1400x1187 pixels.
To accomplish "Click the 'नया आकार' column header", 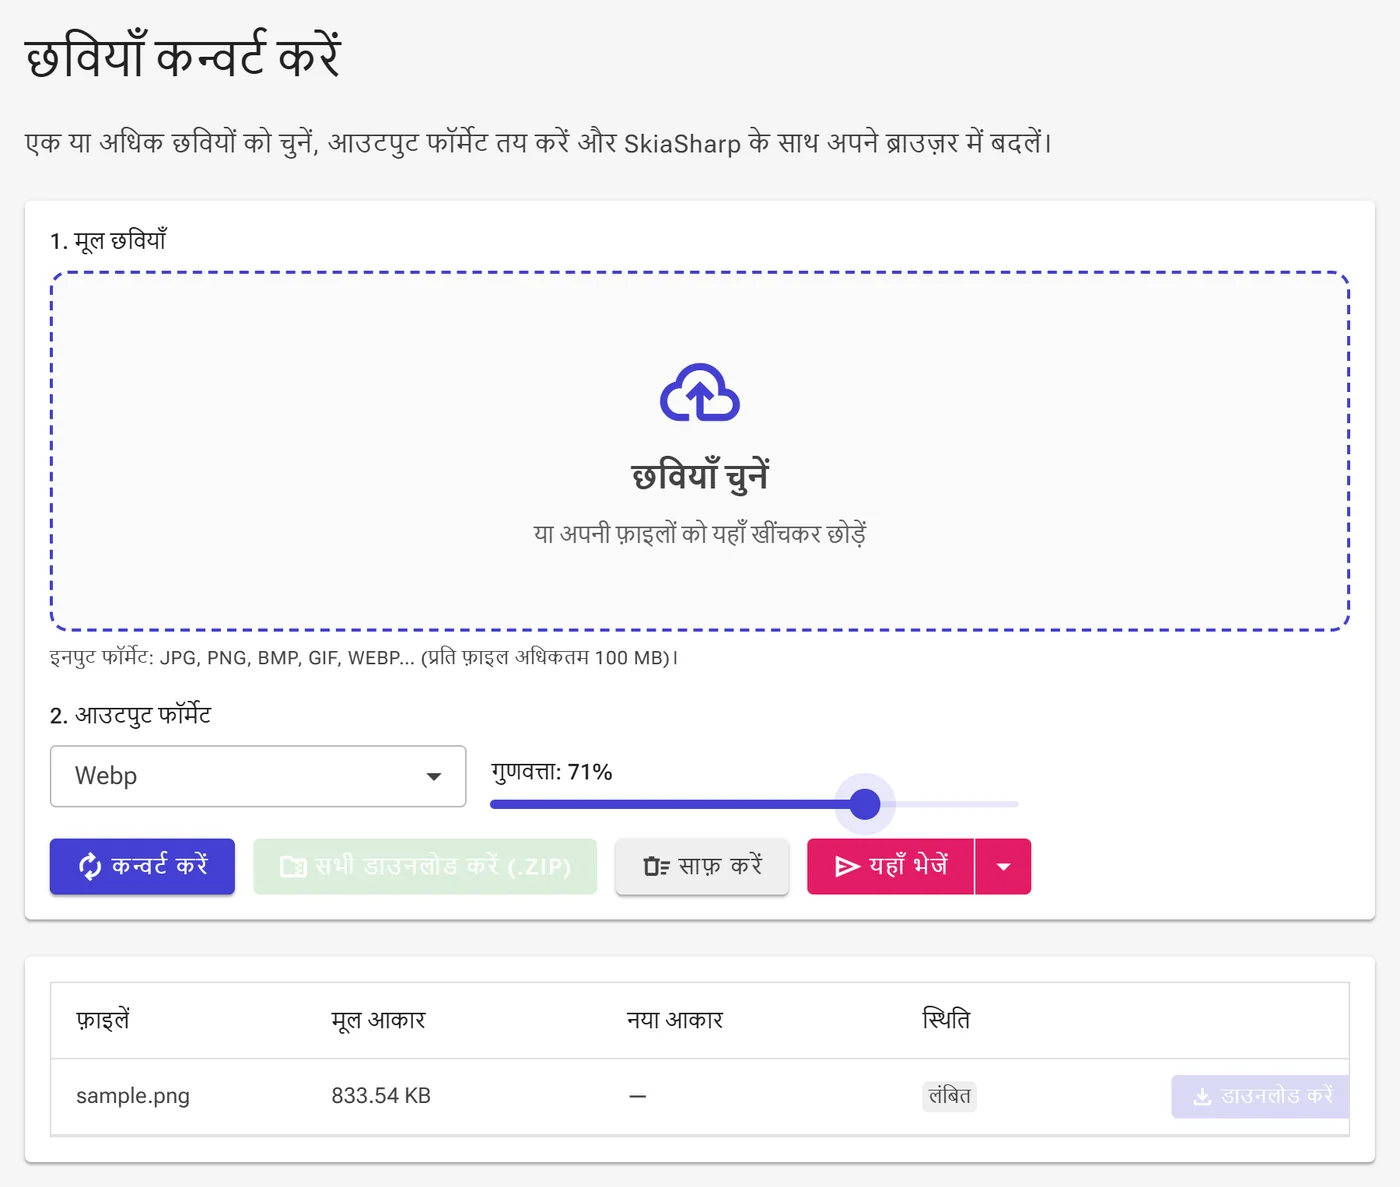I will click(x=675, y=1020).
